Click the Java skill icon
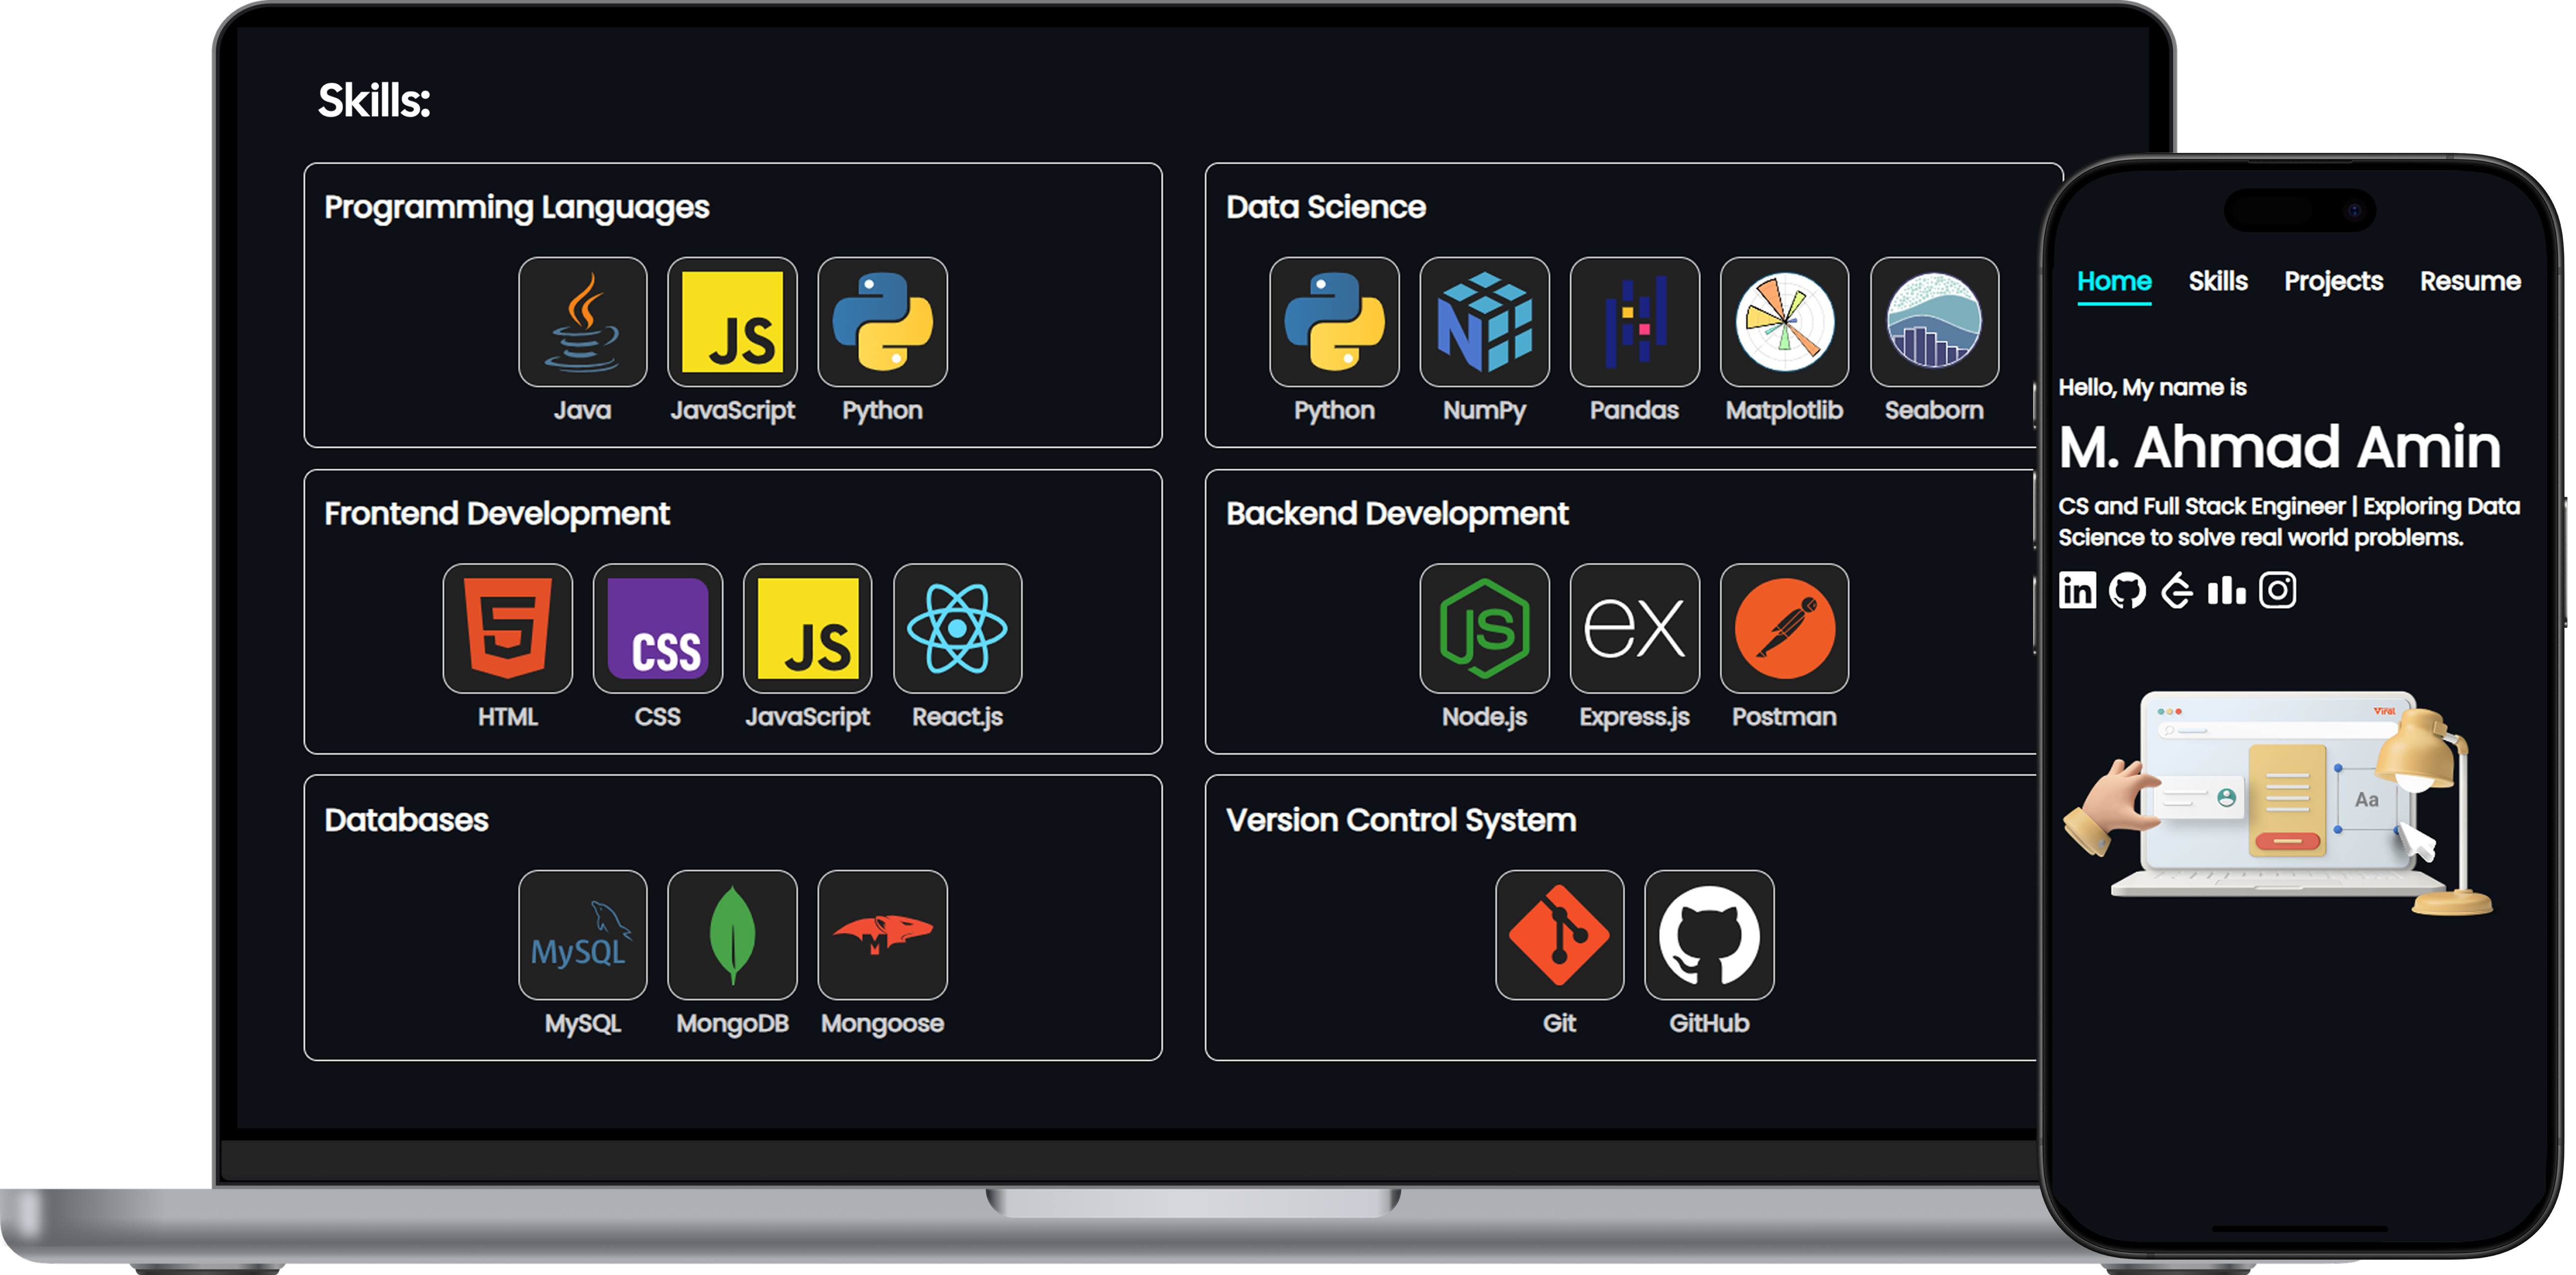2576x1275 pixels. 583,322
